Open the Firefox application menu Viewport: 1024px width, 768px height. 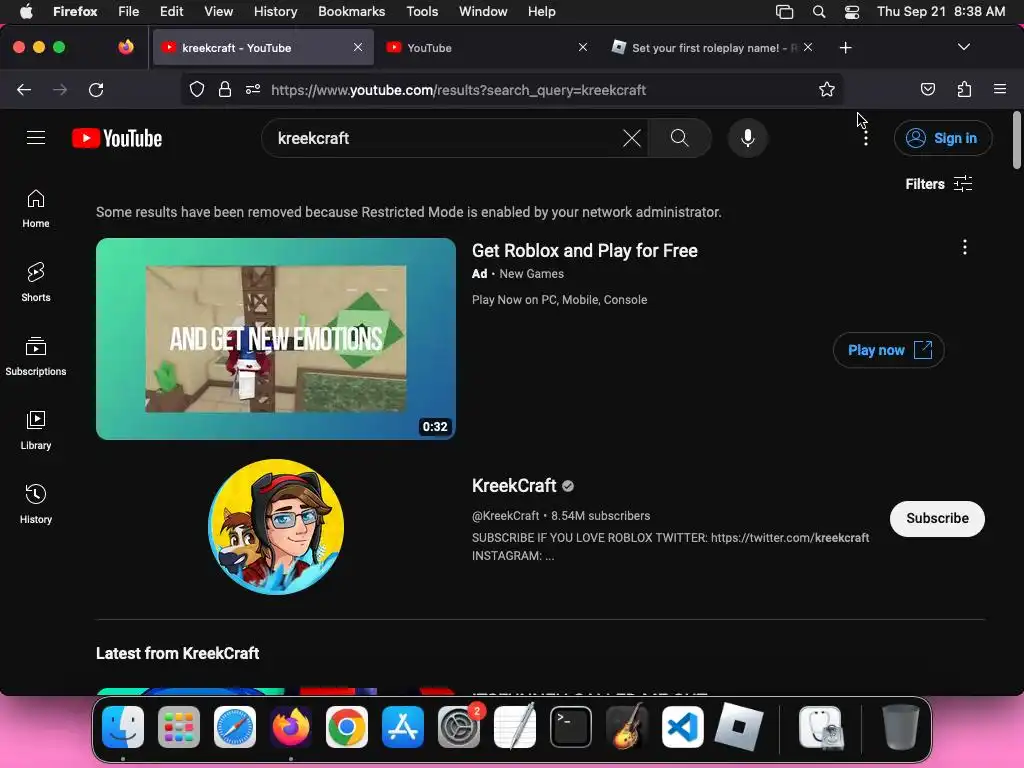coord(1000,89)
